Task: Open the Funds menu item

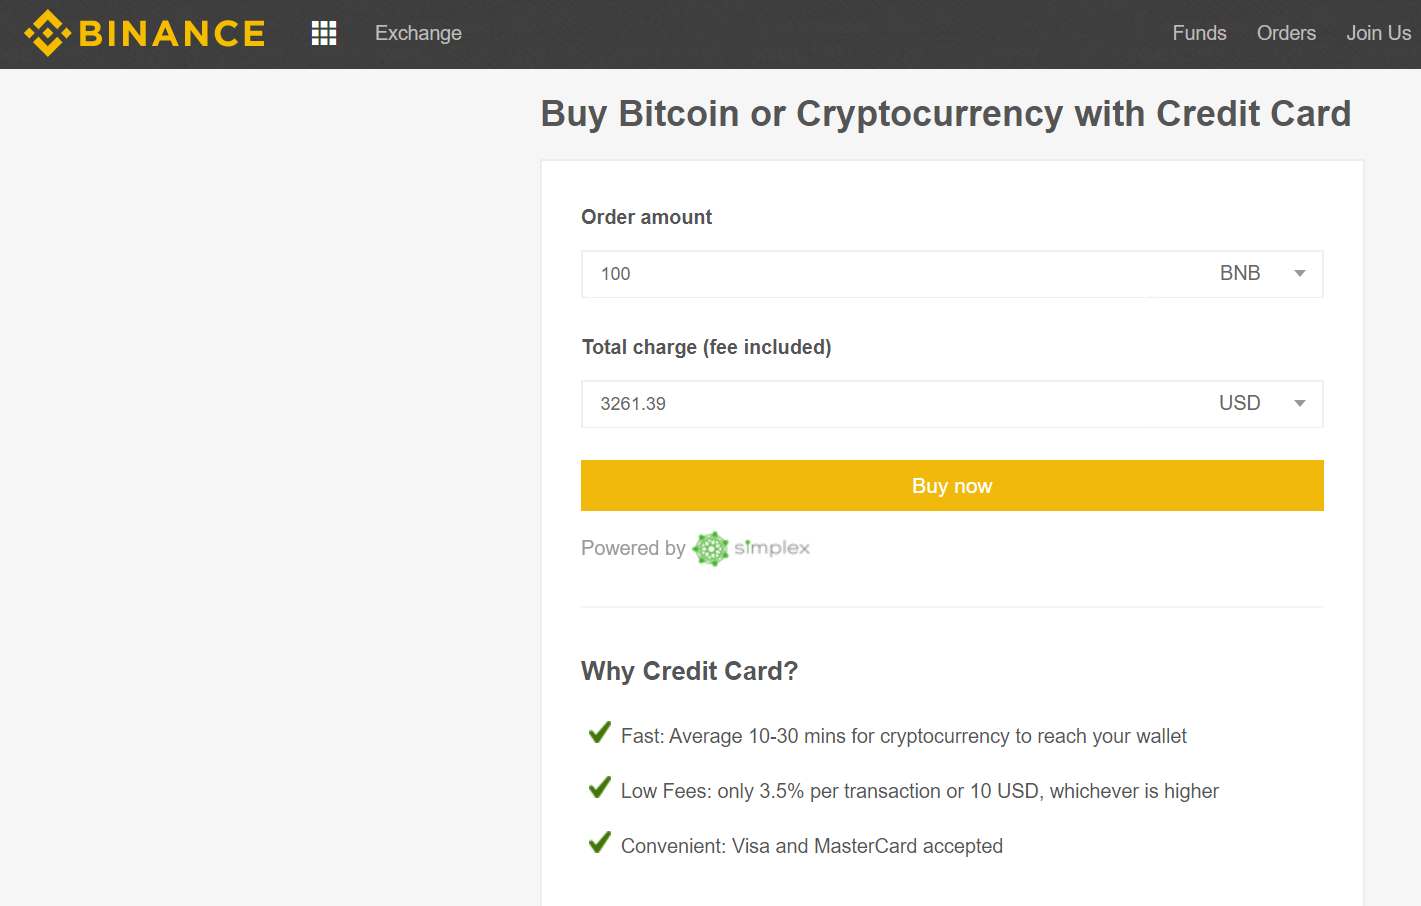Action: pos(1199,33)
